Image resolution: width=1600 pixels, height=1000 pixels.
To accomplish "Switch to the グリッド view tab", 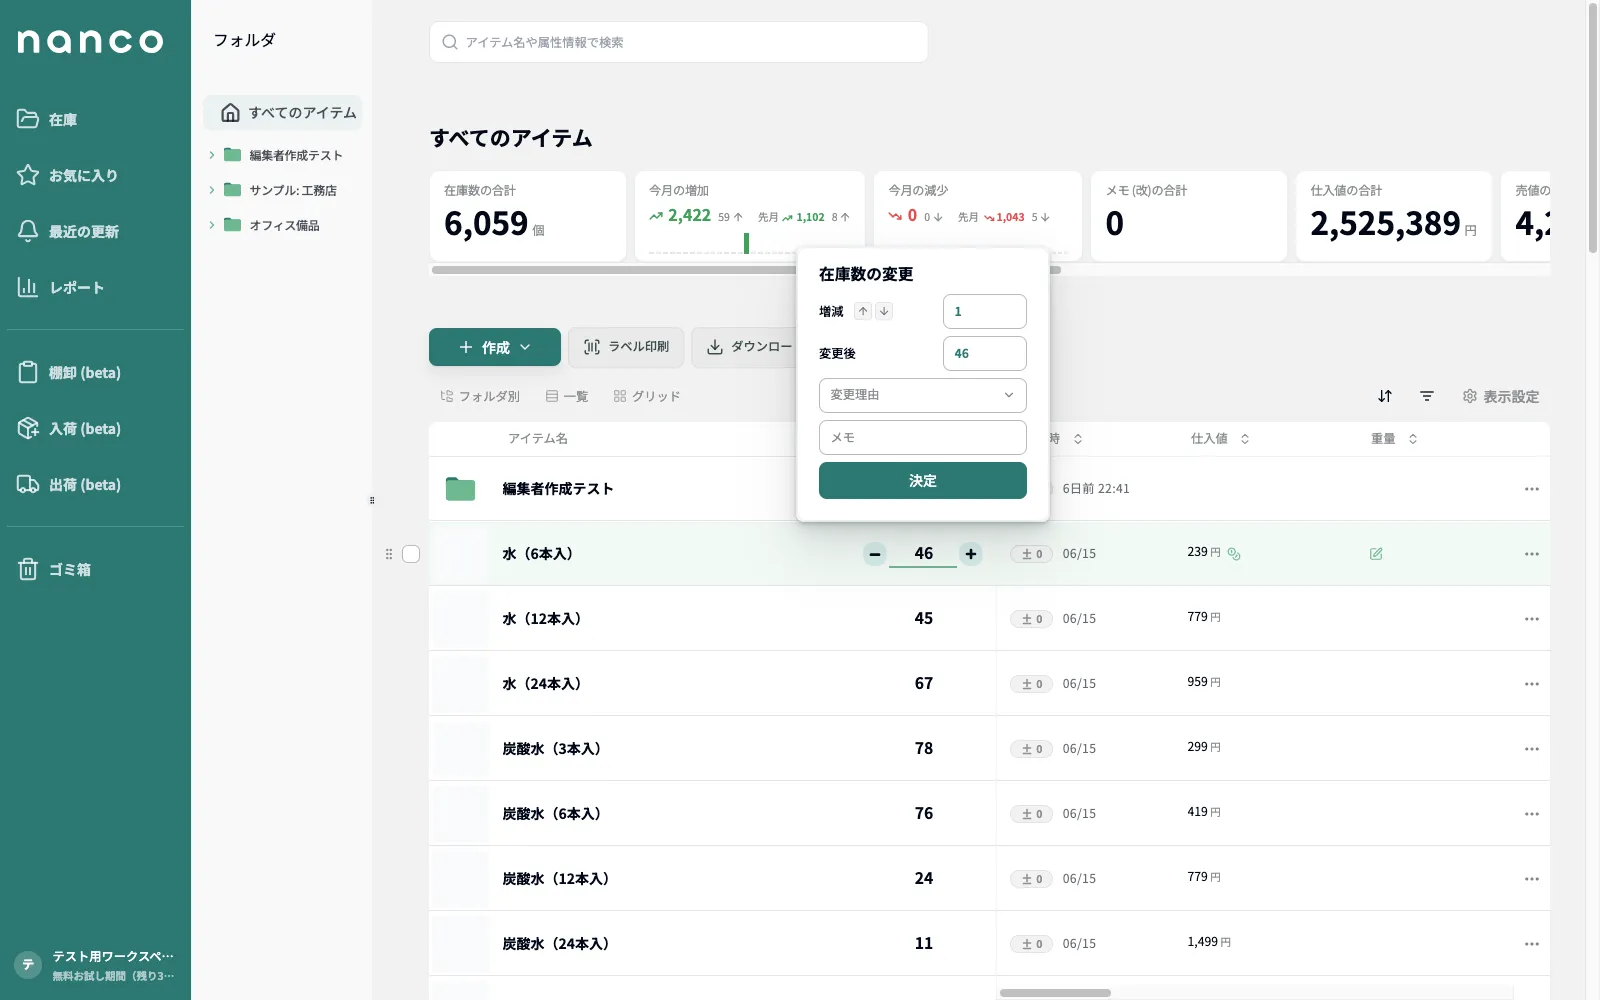I will [647, 396].
